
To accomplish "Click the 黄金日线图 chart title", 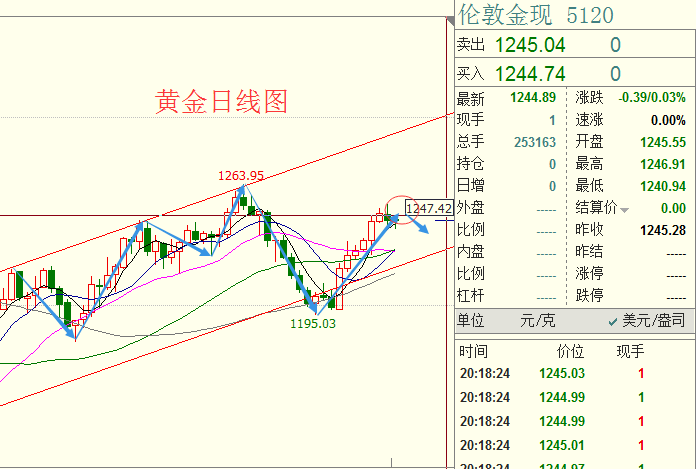I will (x=221, y=101).
